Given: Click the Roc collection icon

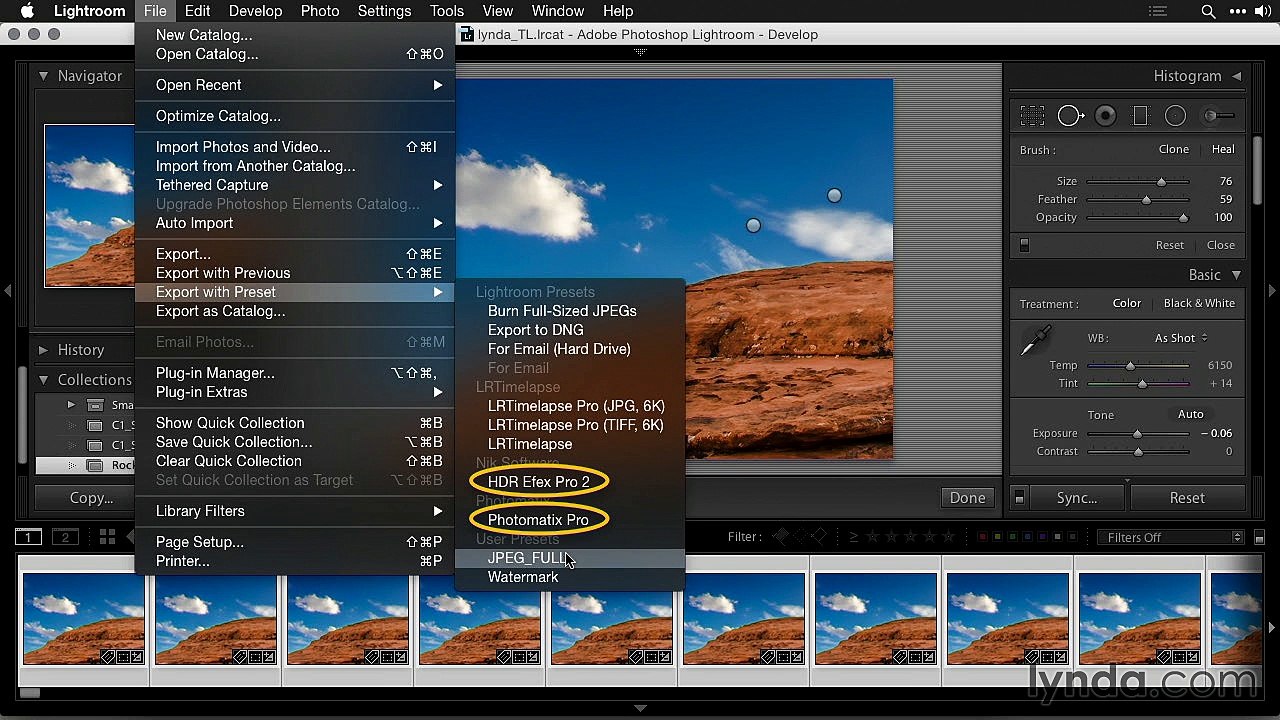Looking at the screenshot, I should point(95,465).
